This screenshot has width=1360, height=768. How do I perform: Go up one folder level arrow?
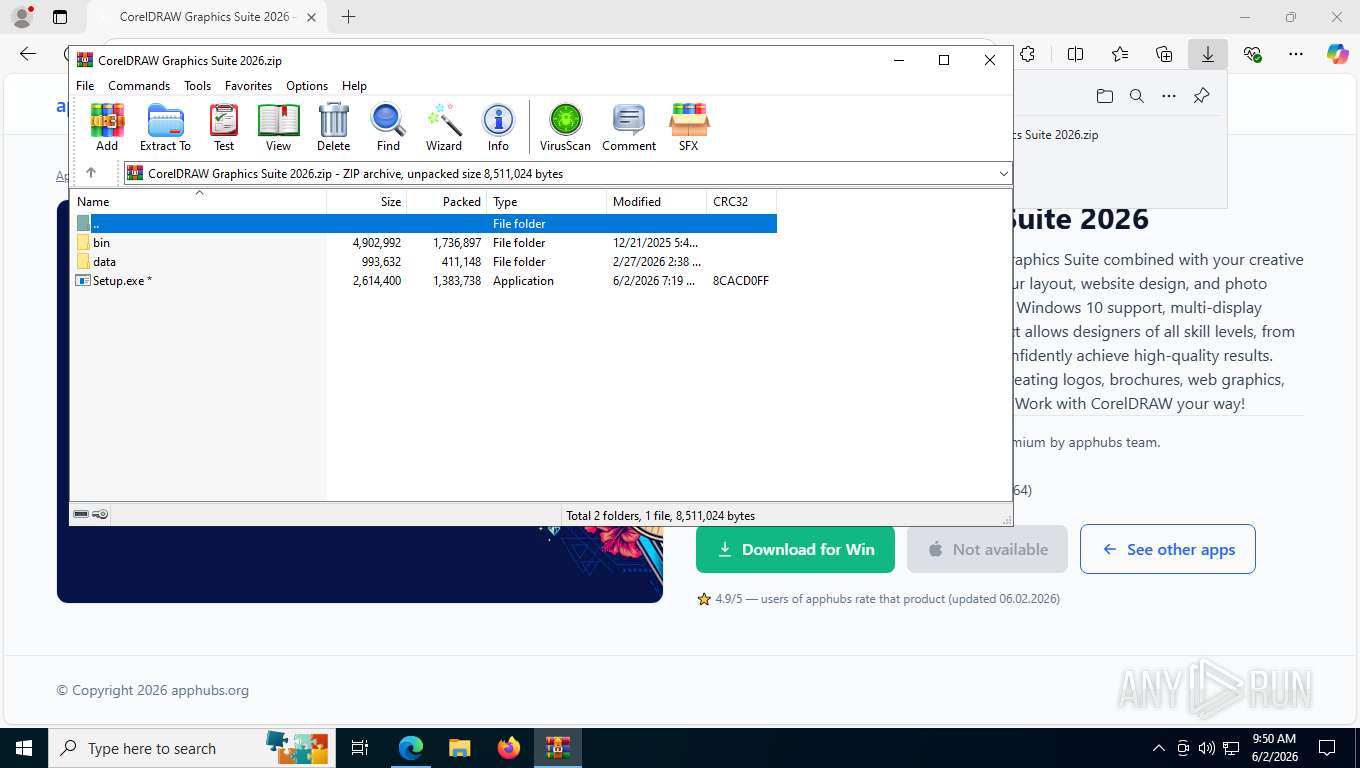pos(91,173)
